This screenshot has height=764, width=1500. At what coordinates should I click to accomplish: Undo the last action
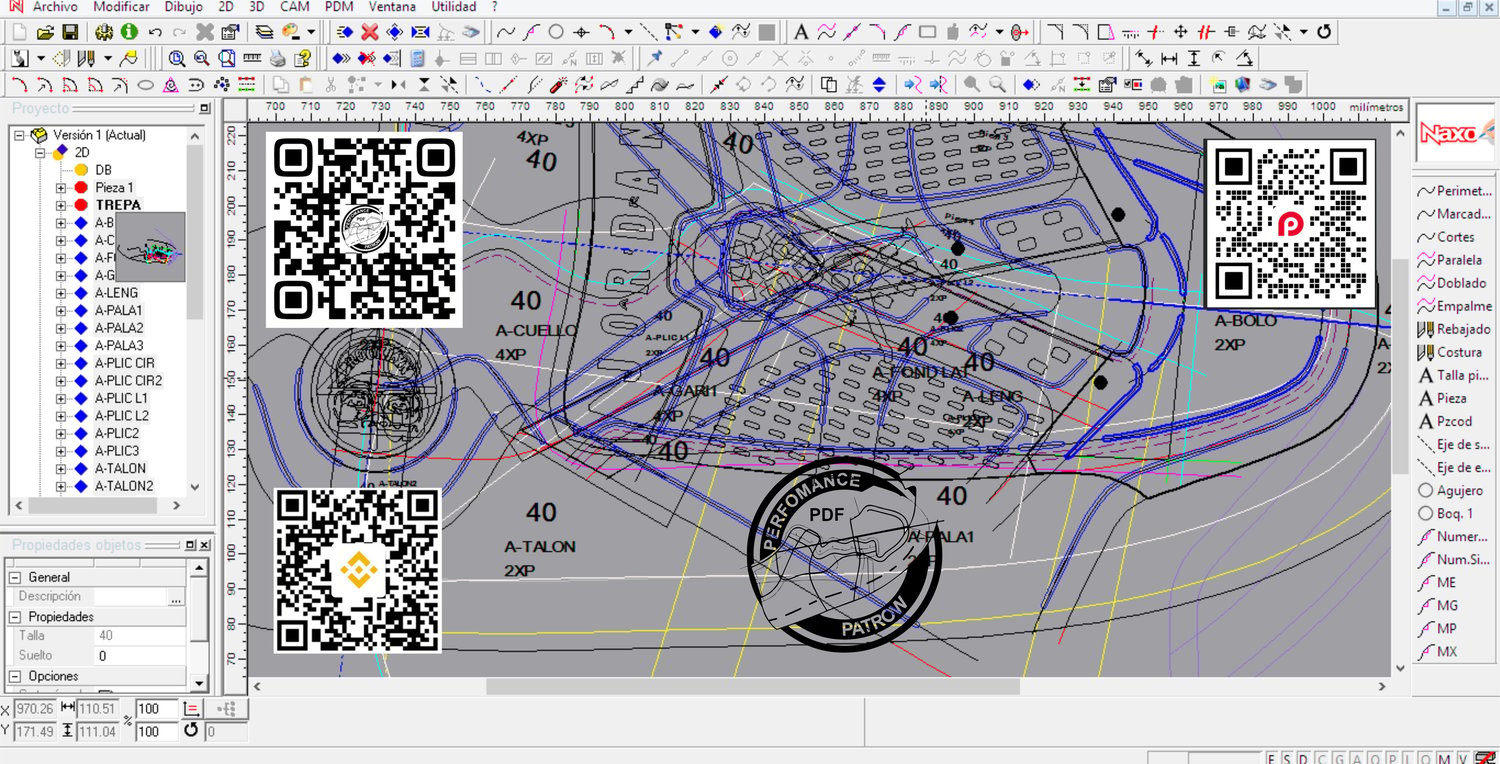coord(155,32)
